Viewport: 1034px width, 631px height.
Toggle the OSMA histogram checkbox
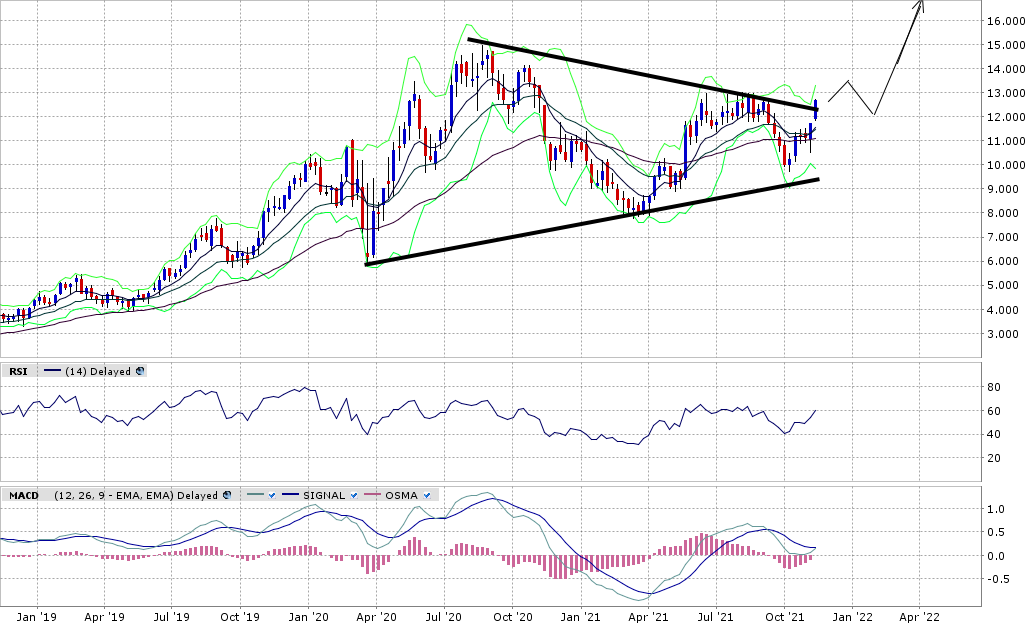[428, 495]
